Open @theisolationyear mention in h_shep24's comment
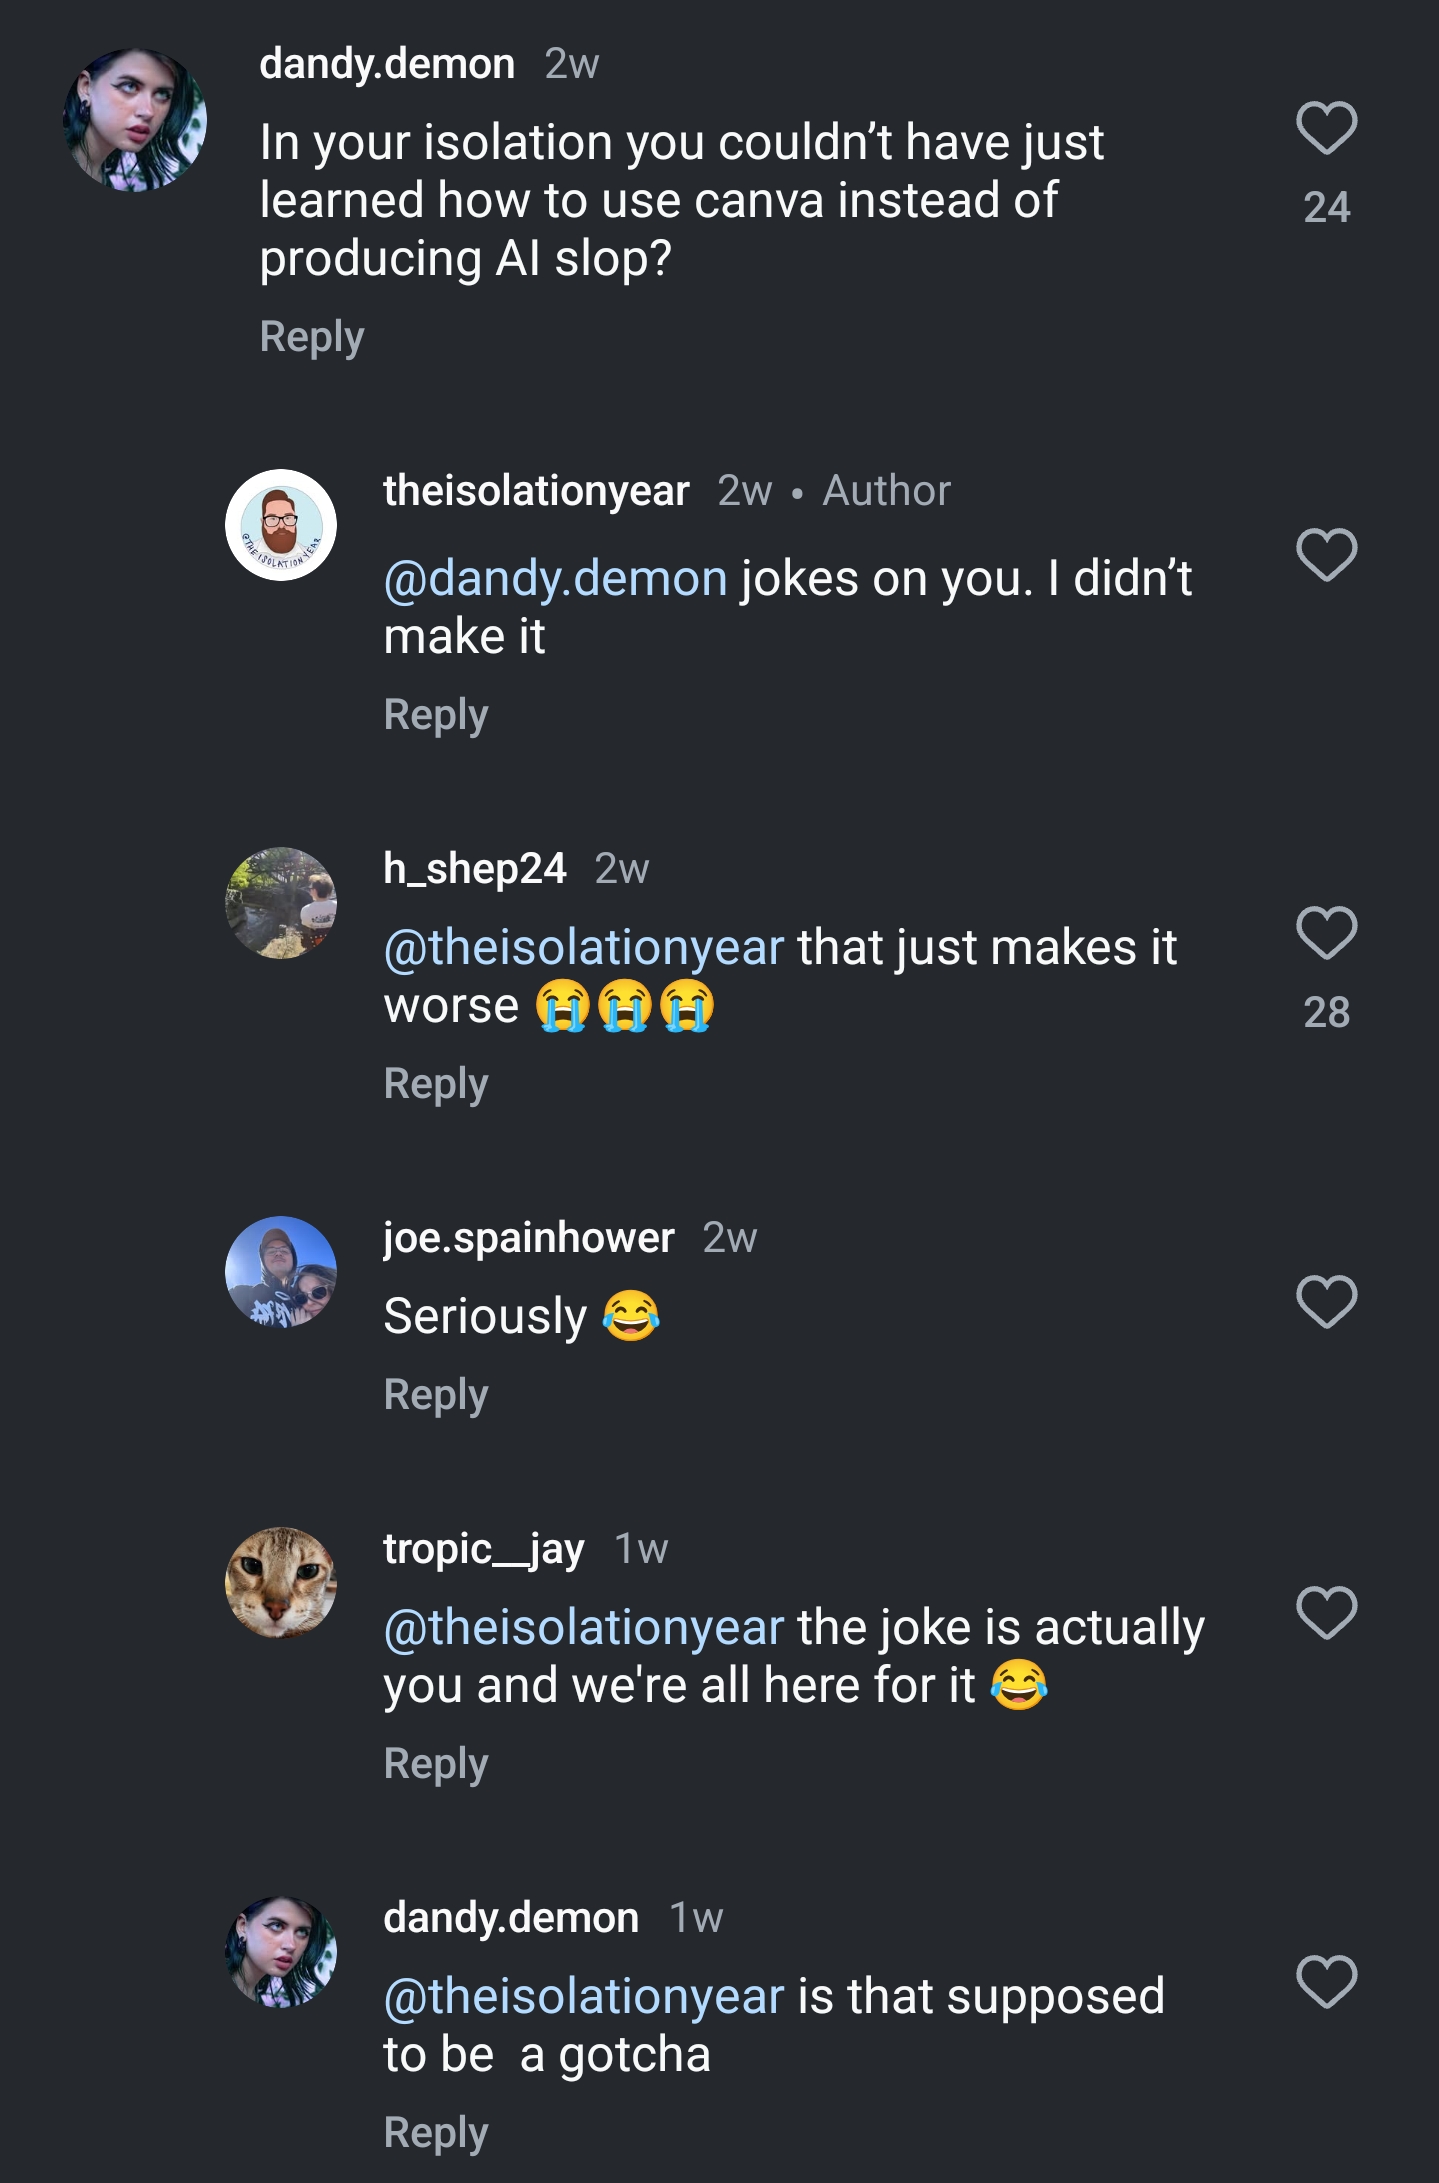 tap(584, 948)
